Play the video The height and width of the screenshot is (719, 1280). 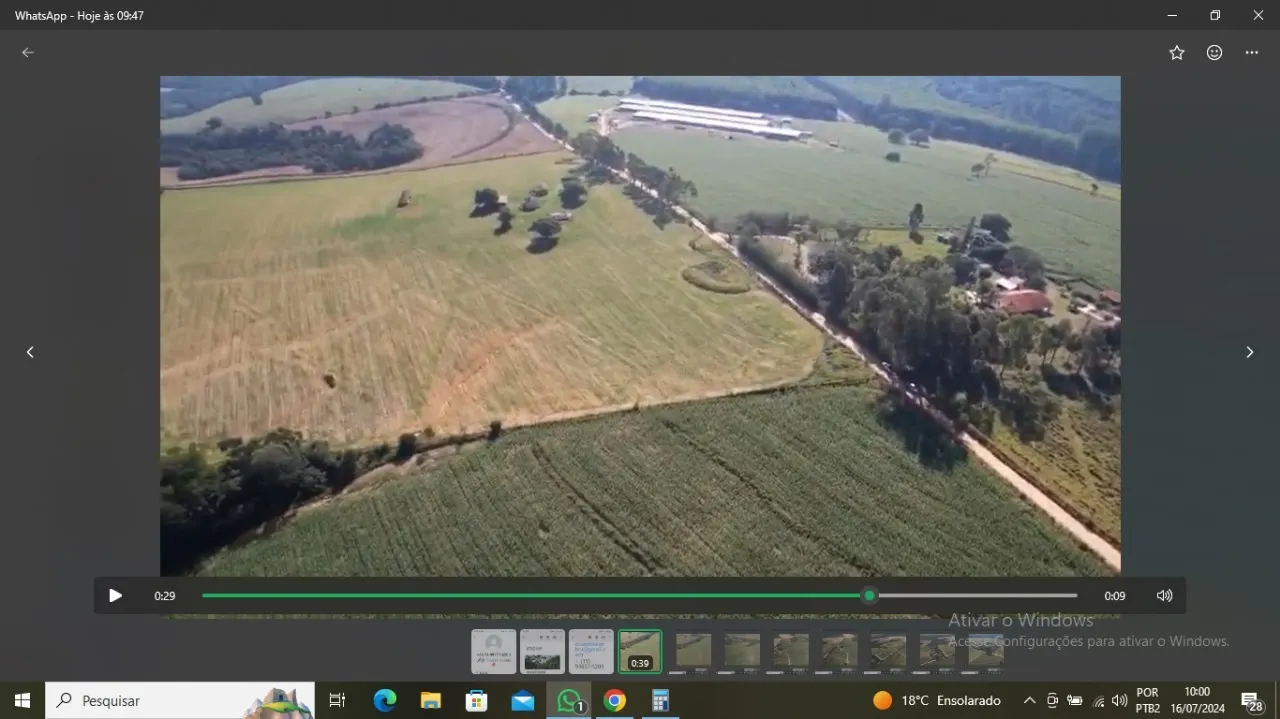coord(115,596)
